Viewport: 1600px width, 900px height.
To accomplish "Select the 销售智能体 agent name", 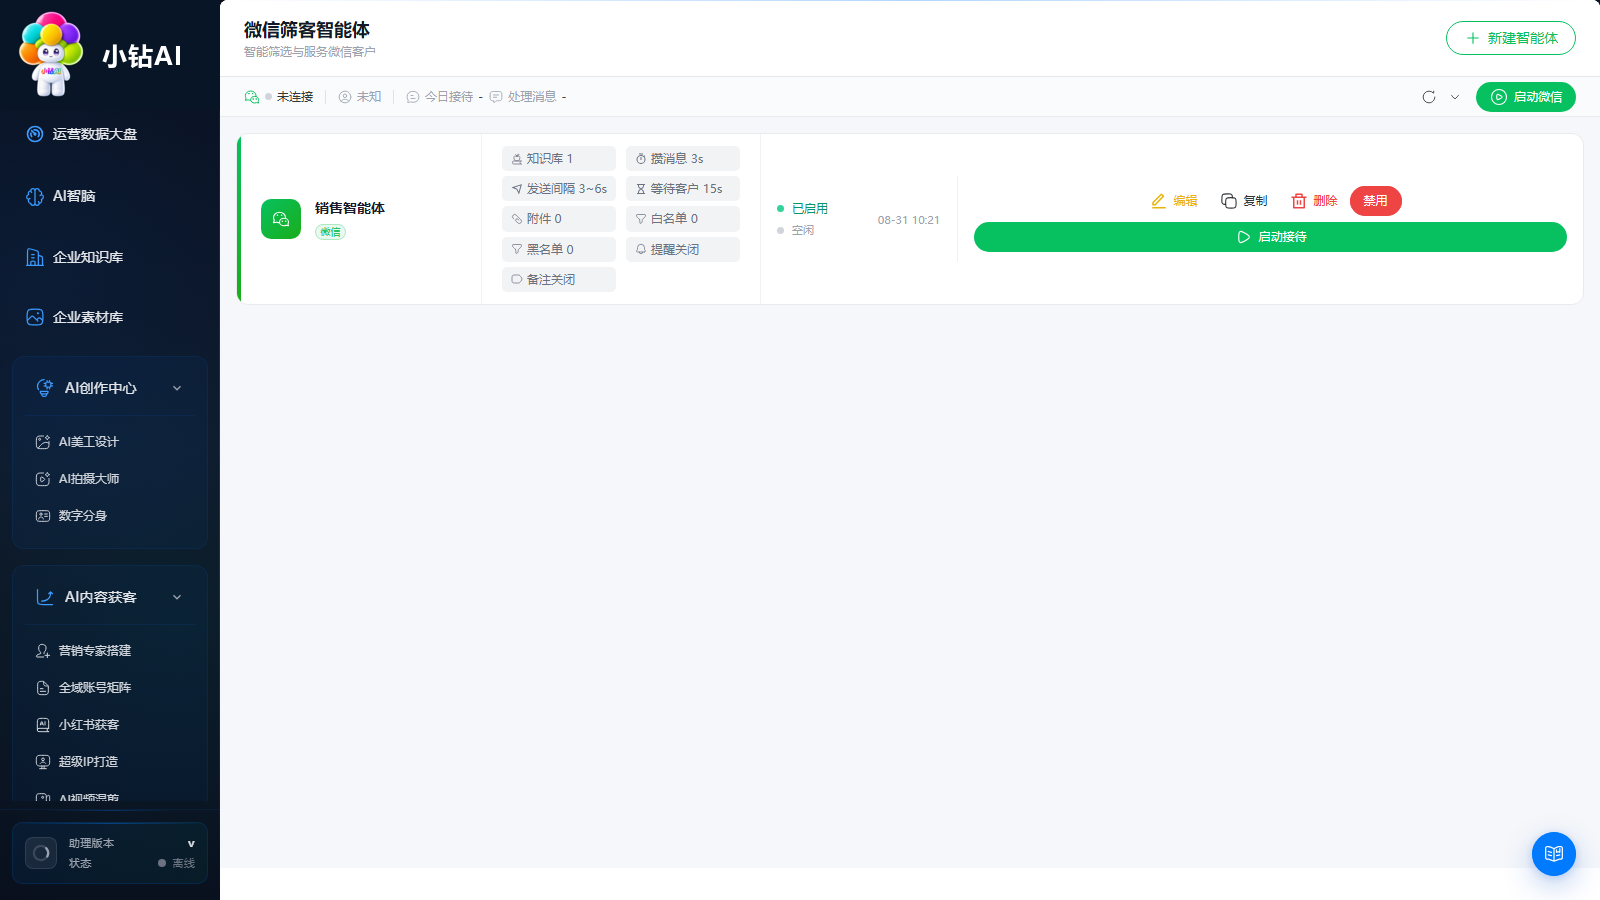I will click(350, 208).
